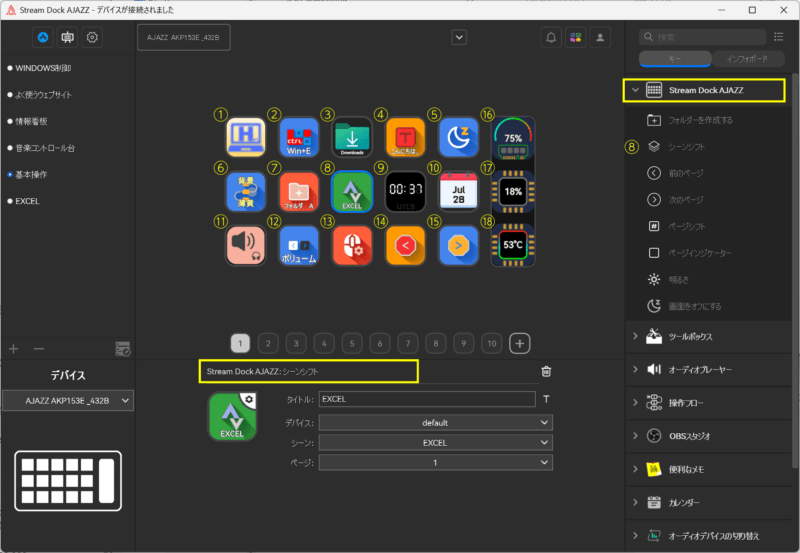The width and height of the screenshot is (800, 553).
Task: Select the 00:37 clock key
Action: pyautogui.click(x=405, y=191)
